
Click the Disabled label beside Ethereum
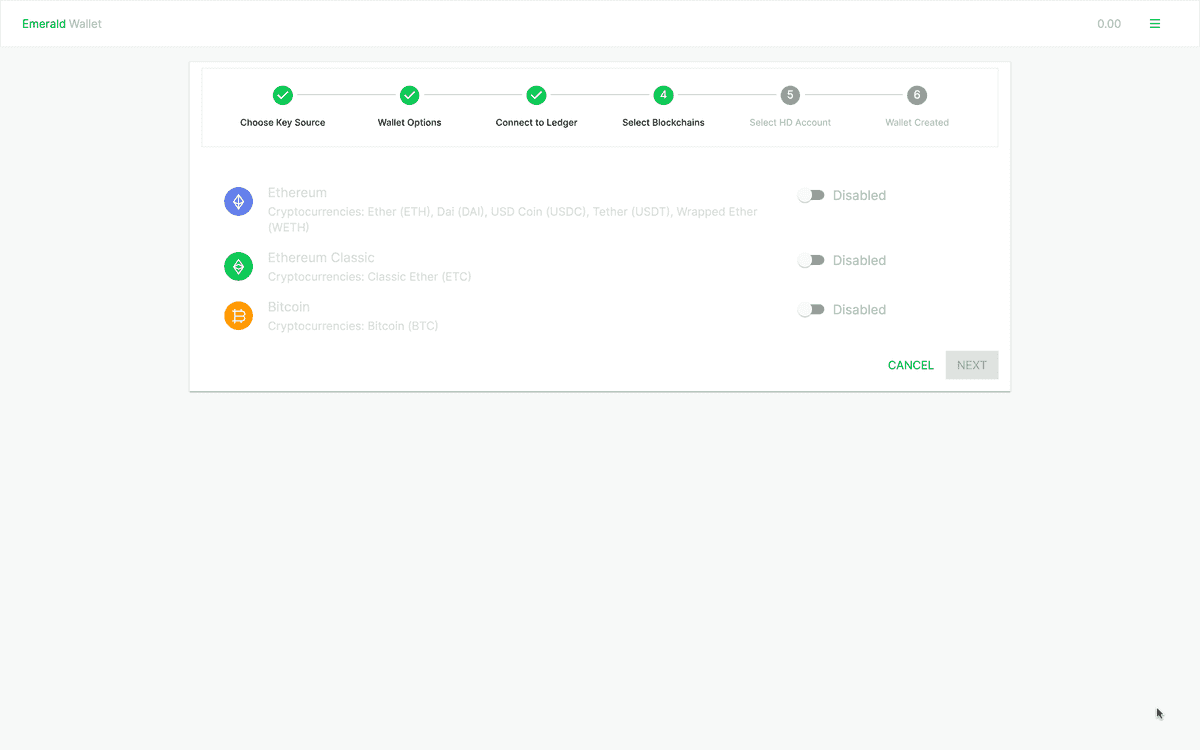[858, 195]
